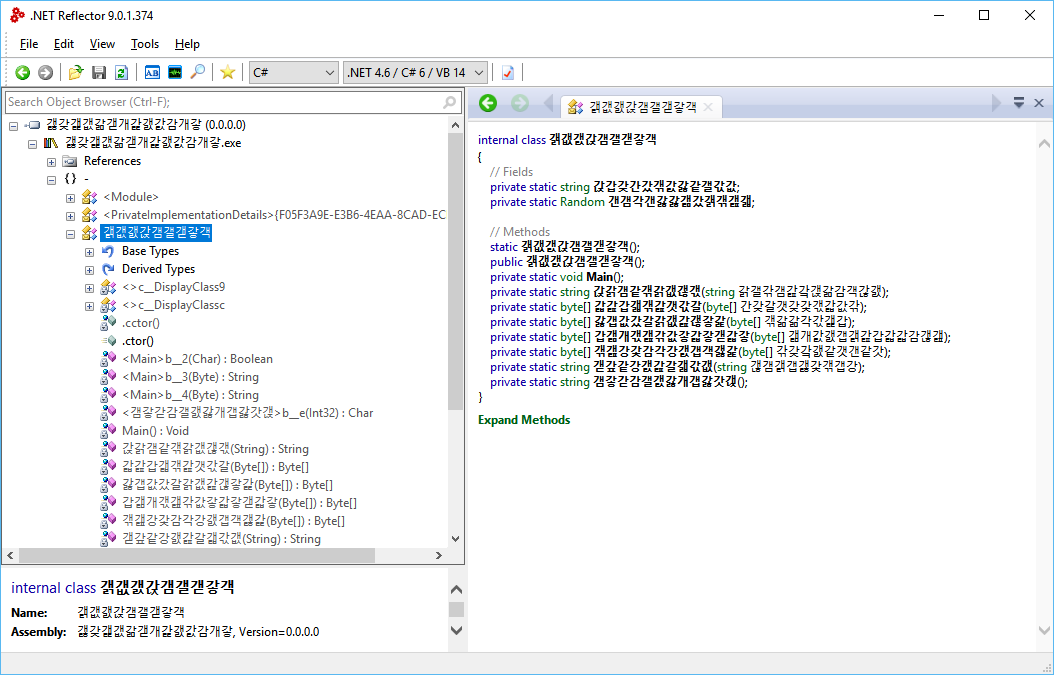Click the Refresh icon in toolbar
Image resolution: width=1054 pixels, height=675 pixels.
[121, 72]
